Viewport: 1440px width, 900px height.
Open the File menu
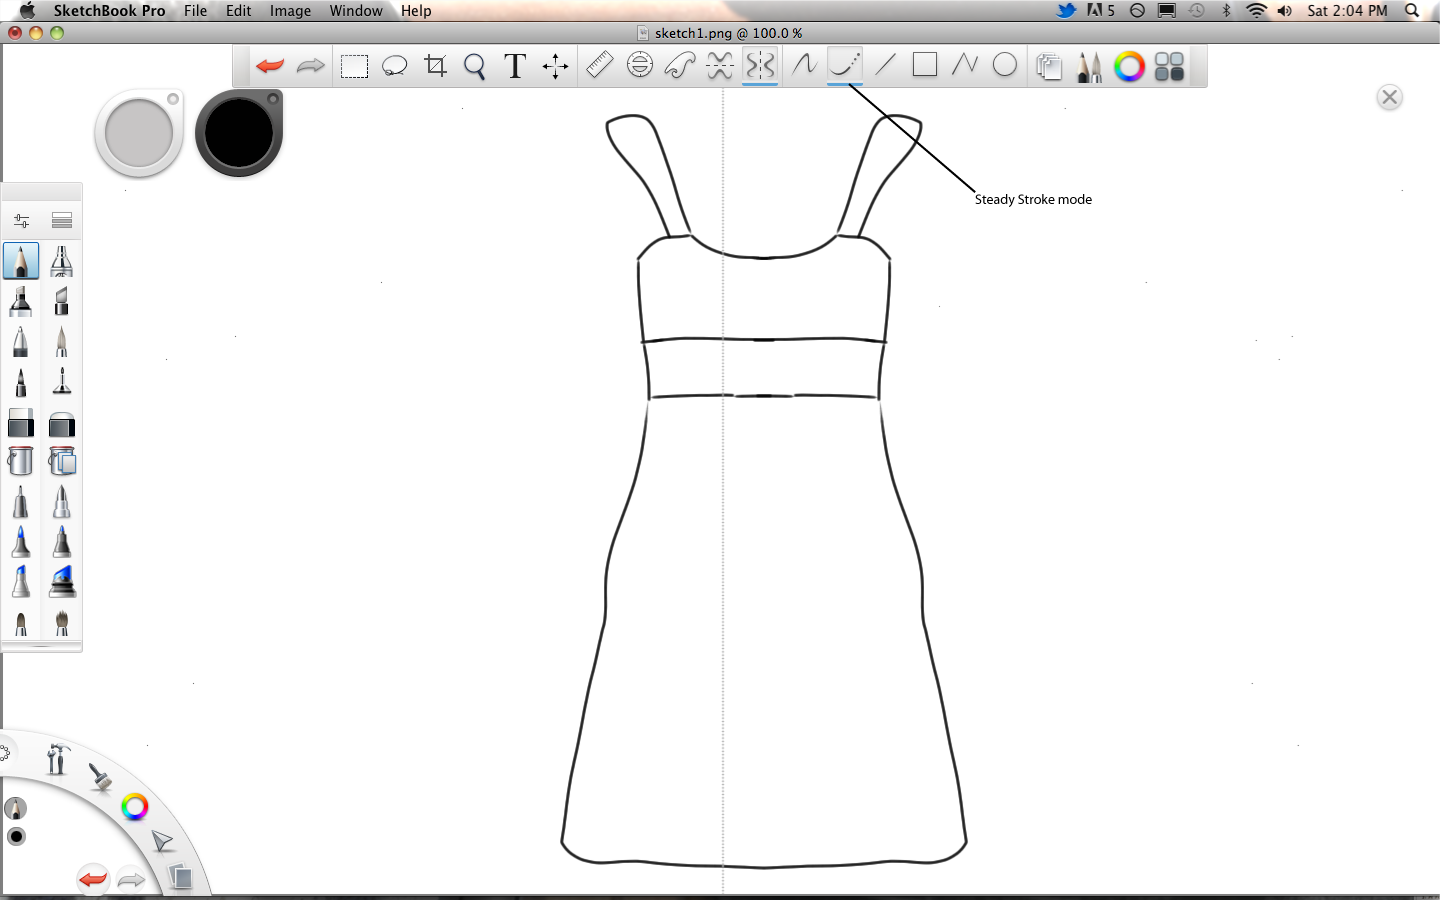[196, 11]
